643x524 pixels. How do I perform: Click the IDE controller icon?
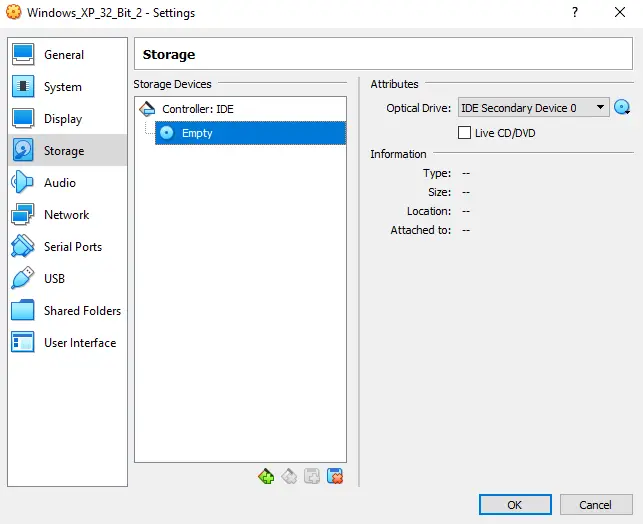(147, 109)
